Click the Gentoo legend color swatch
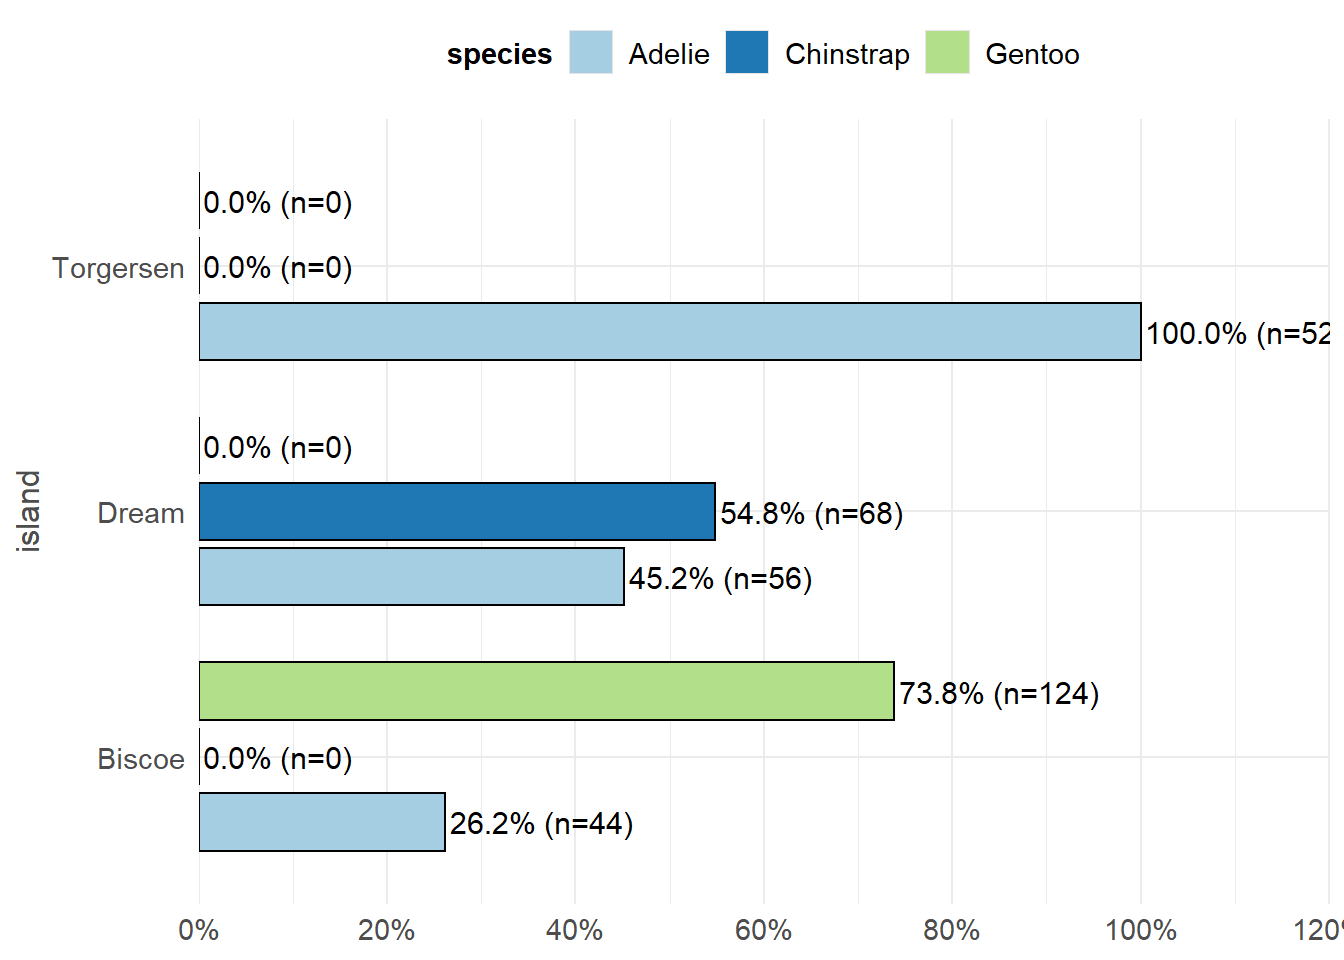Viewport: 1344px width, 960px height. pyautogui.click(x=947, y=53)
